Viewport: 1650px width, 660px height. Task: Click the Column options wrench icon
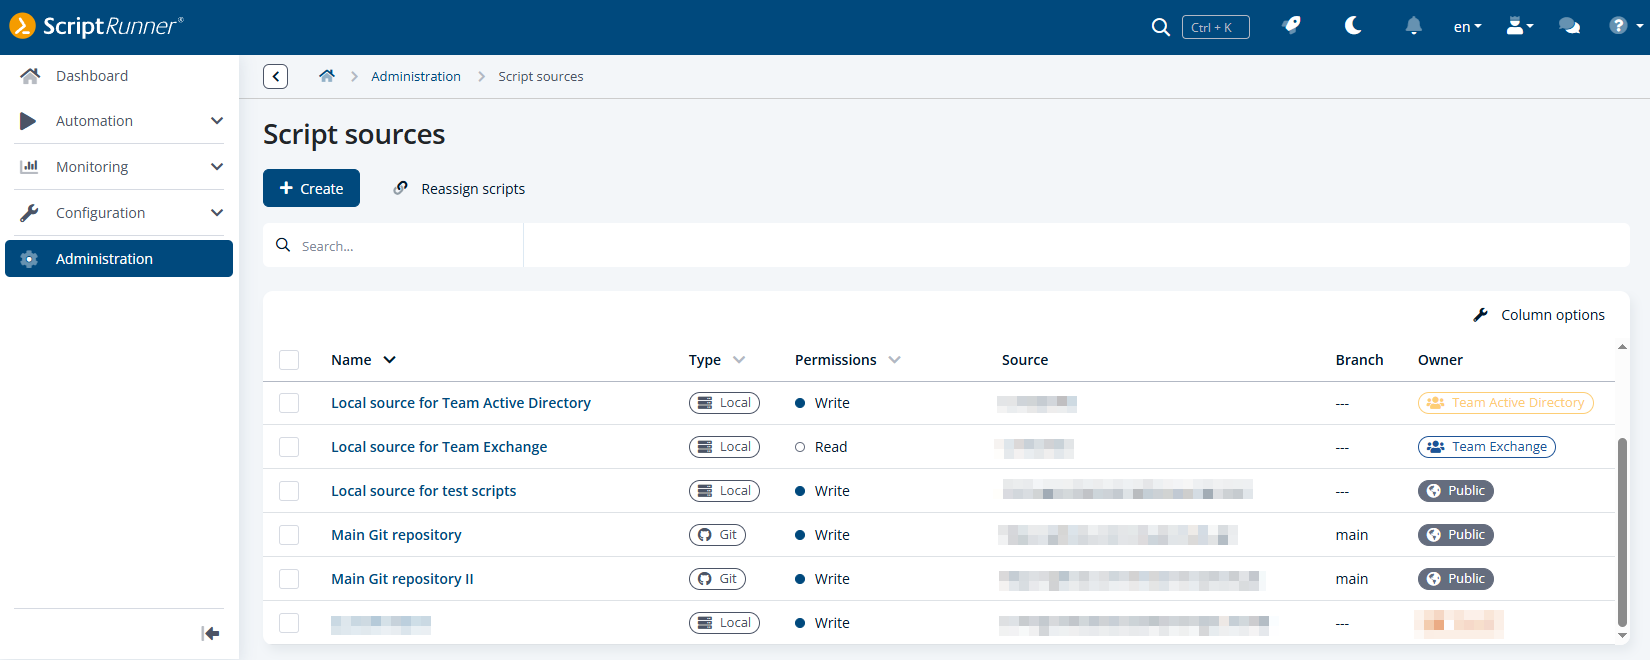[1481, 315]
